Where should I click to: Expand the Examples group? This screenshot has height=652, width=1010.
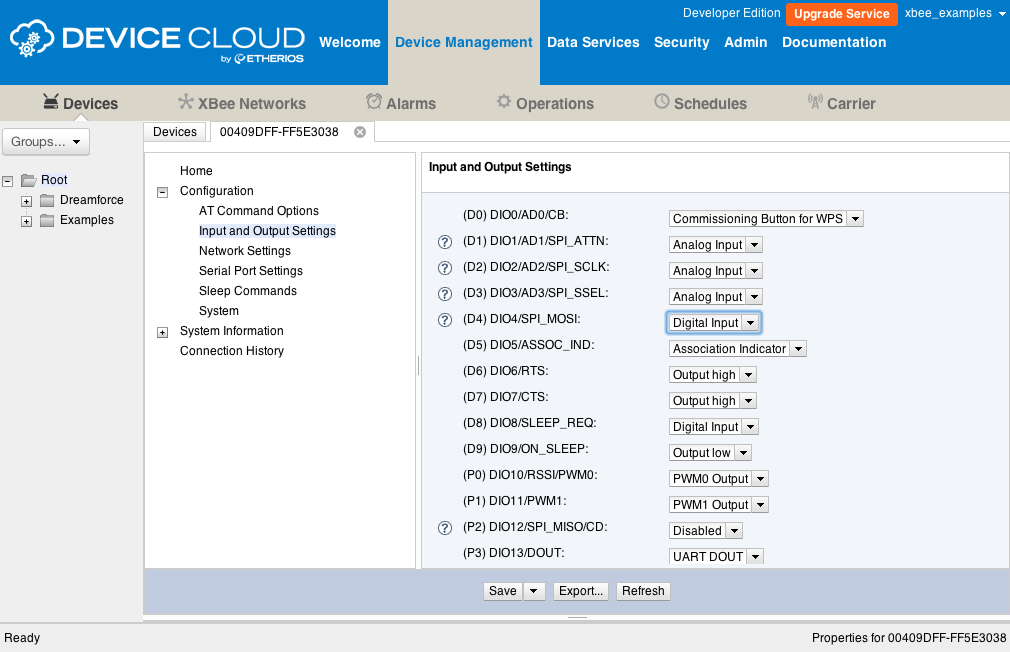coord(26,222)
